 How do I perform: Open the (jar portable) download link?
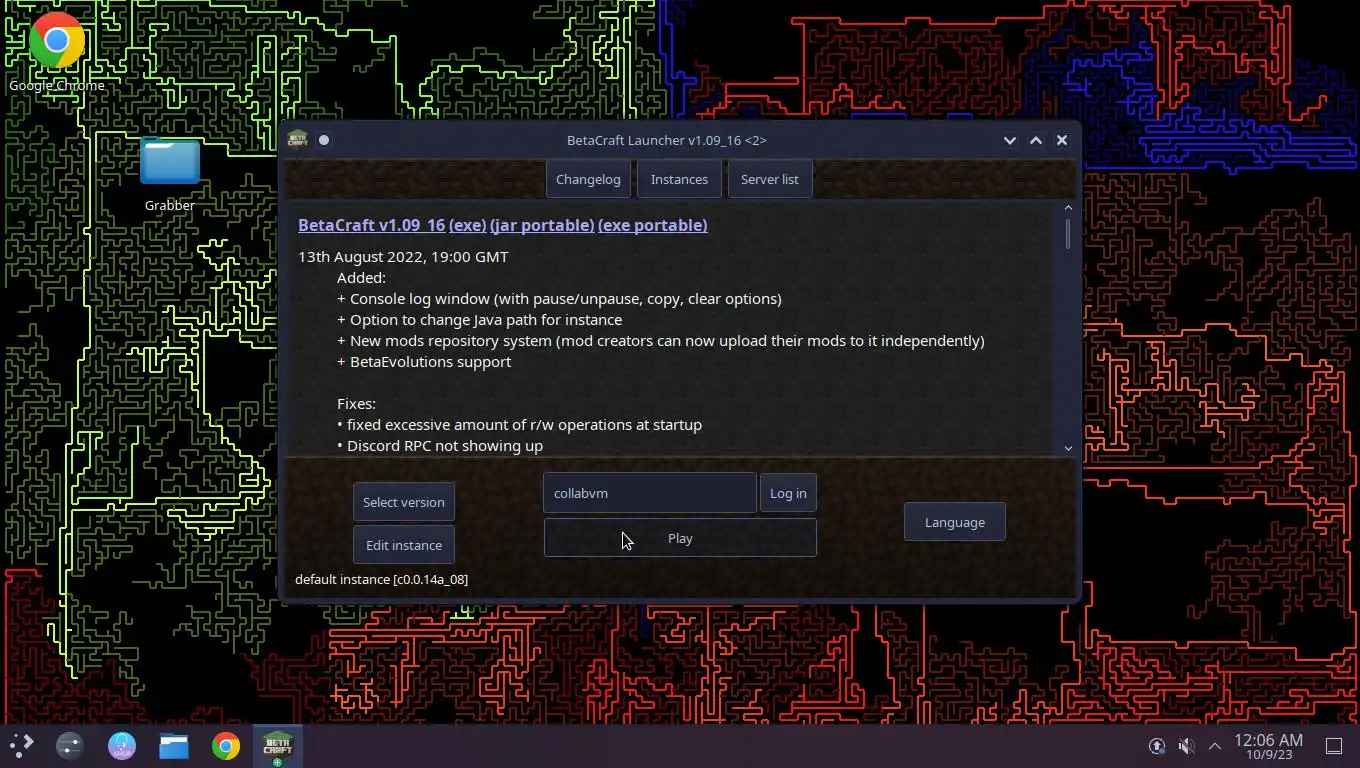(x=542, y=225)
